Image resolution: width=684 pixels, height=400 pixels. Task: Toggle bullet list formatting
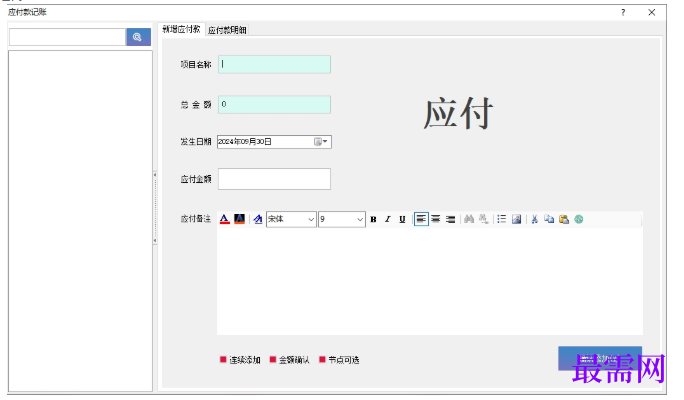(502, 219)
